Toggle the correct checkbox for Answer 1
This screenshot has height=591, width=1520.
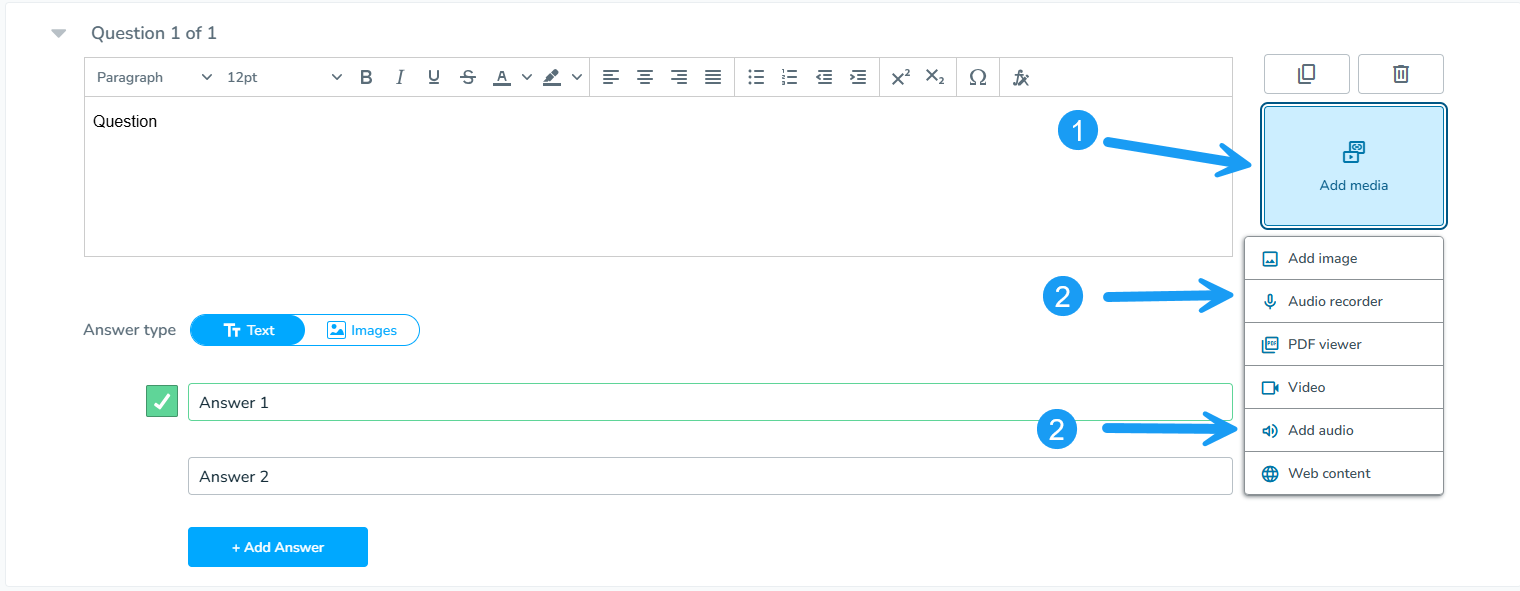[x=162, y=401]
